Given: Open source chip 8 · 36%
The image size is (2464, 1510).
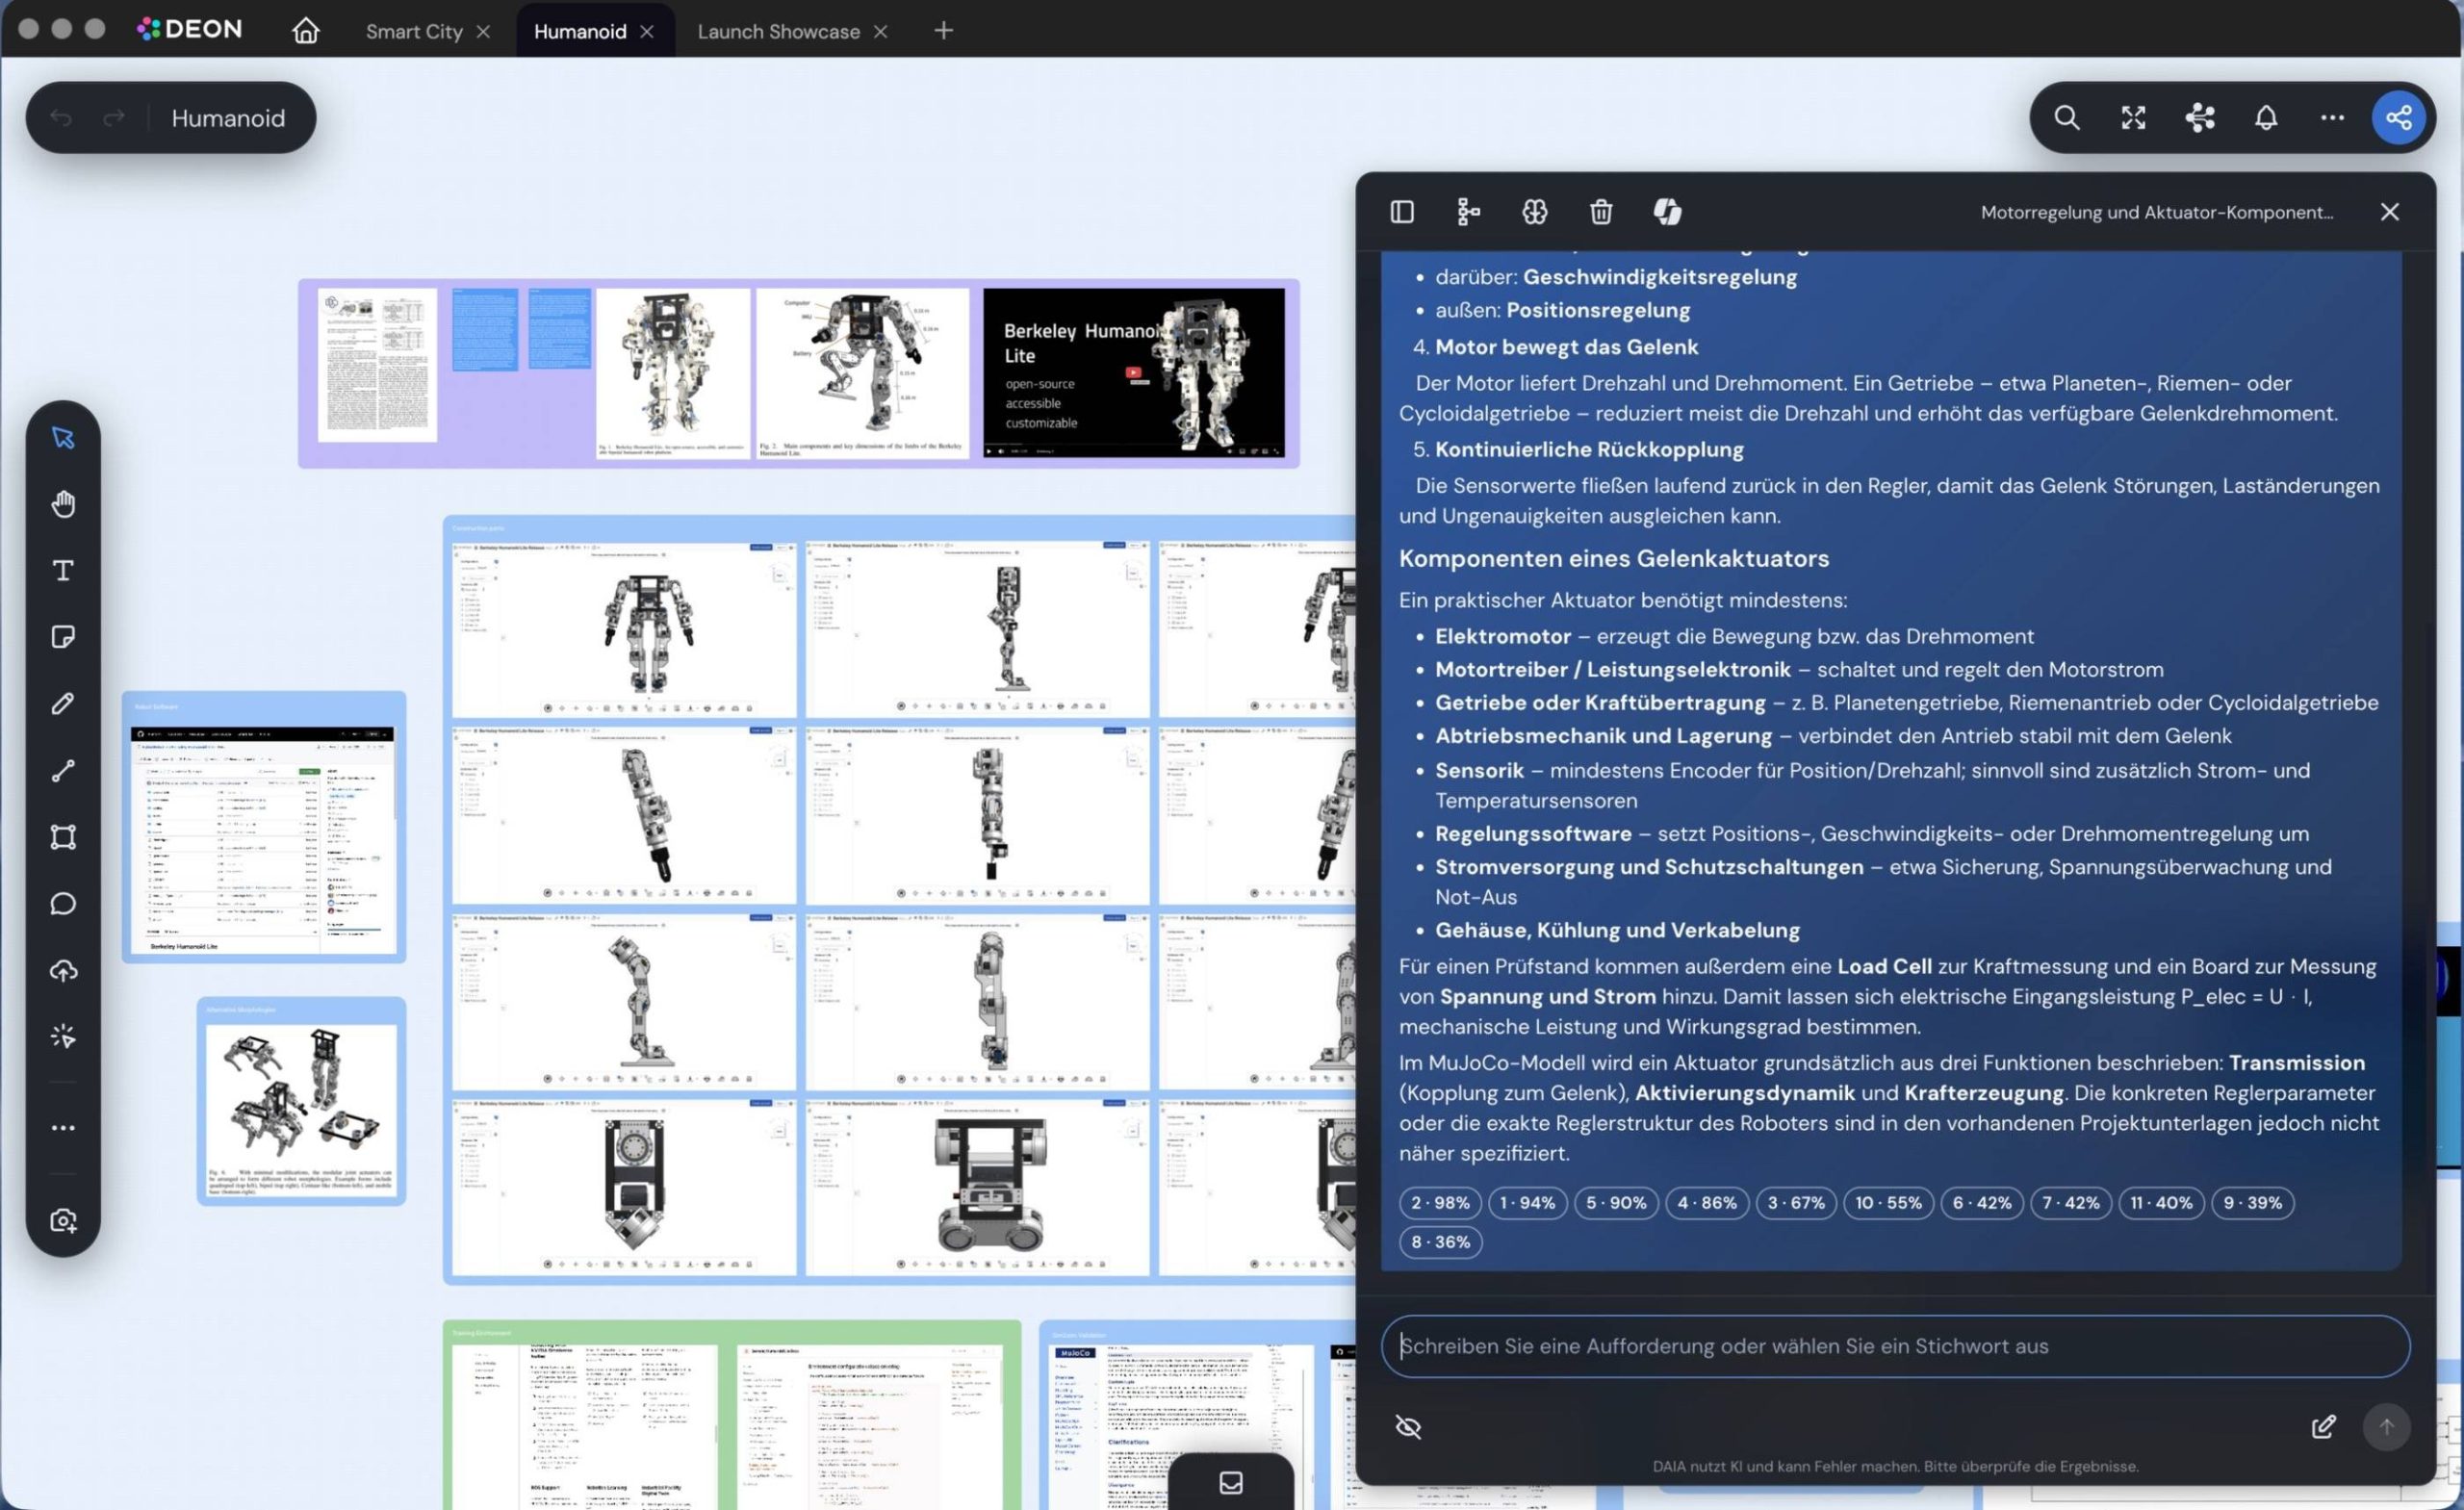Looking at the screenshot, I should [1440, 1242].
